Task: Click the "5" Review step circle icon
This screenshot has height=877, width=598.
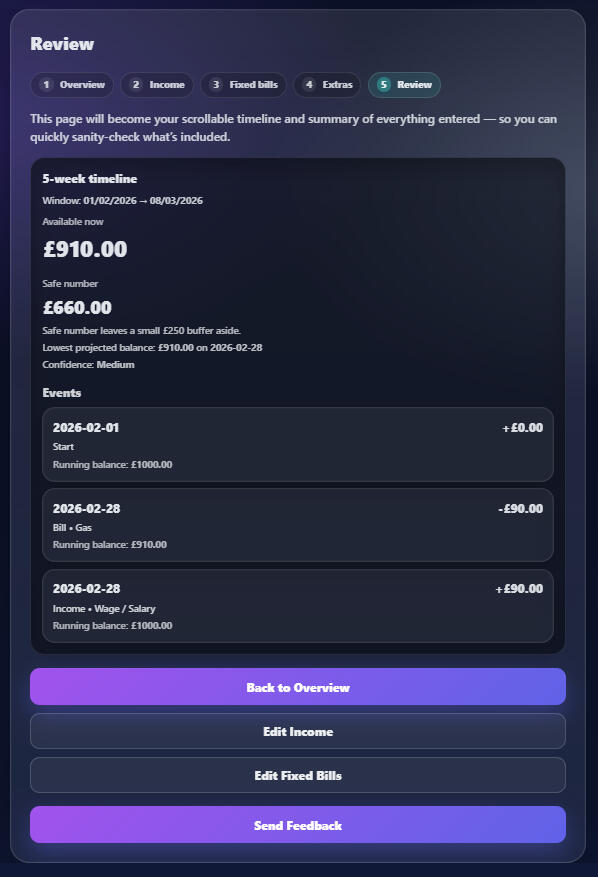Action: pyautogui.click(x=384, y=85)
